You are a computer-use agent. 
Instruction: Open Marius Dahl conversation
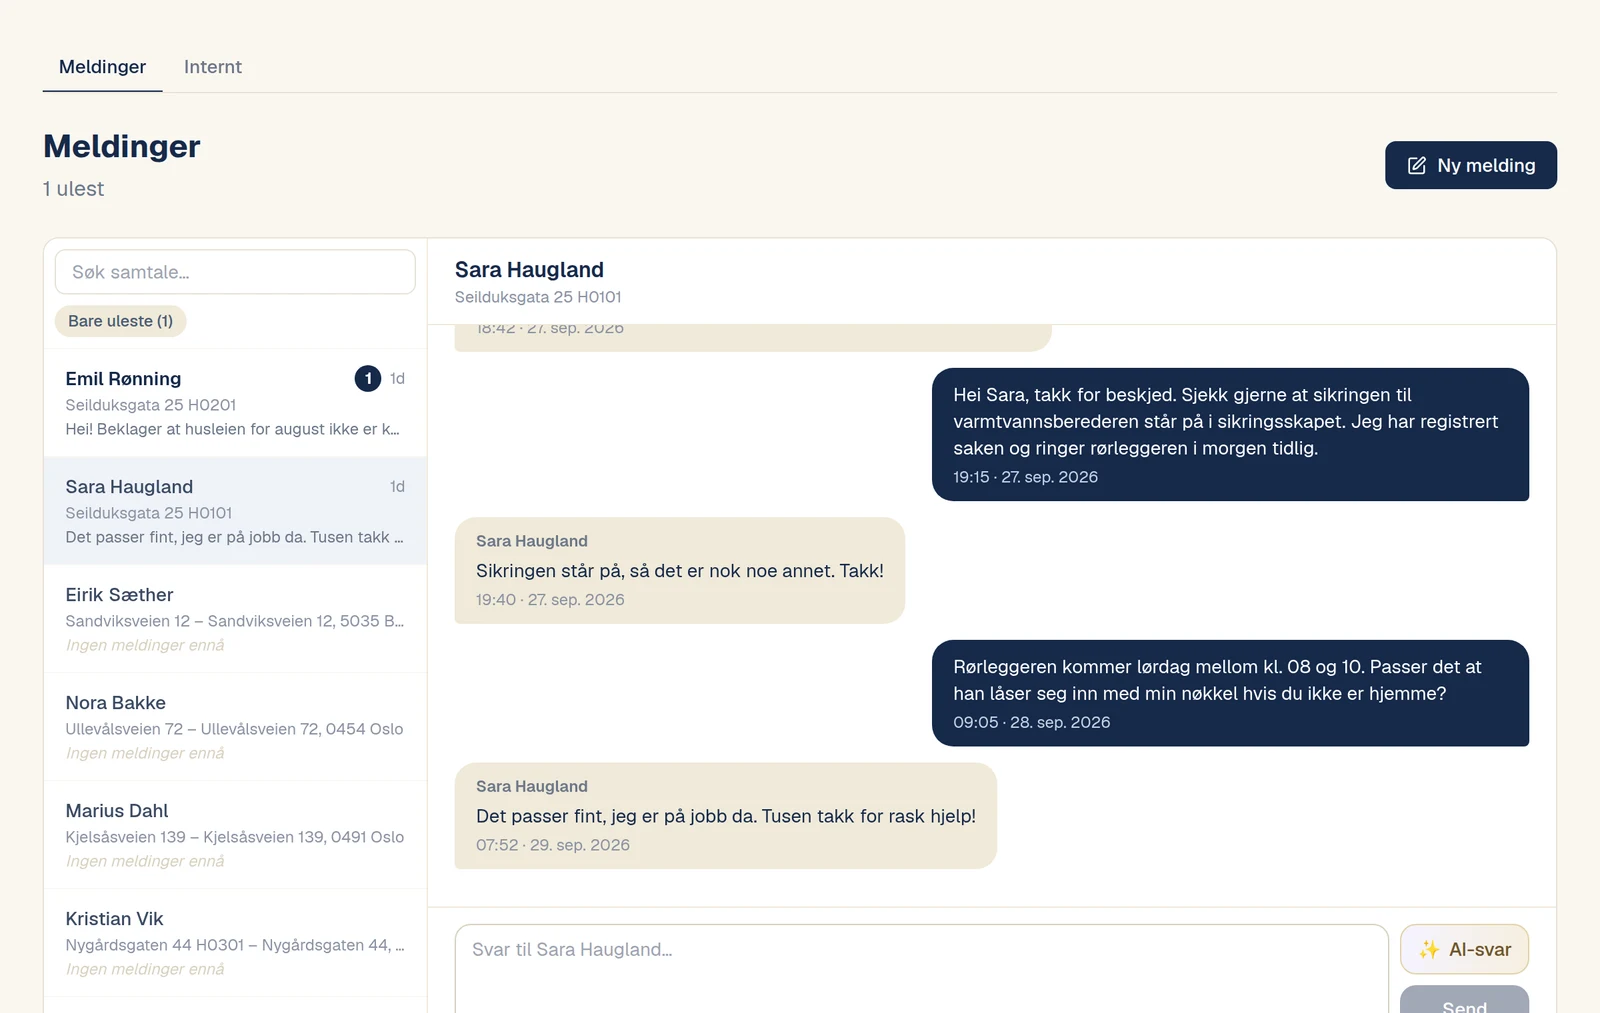click(235, 835)
